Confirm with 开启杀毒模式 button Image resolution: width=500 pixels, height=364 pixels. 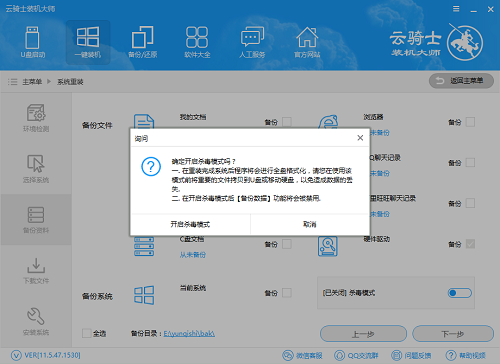tap(190, 224)
